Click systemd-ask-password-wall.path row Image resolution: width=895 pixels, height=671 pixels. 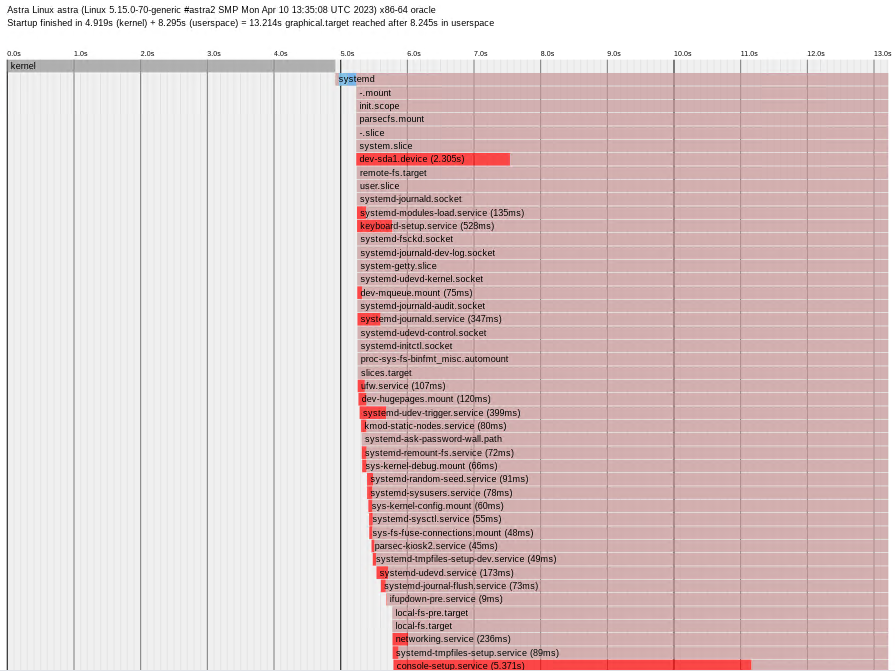pyautogui.click(x=433, y=438)
